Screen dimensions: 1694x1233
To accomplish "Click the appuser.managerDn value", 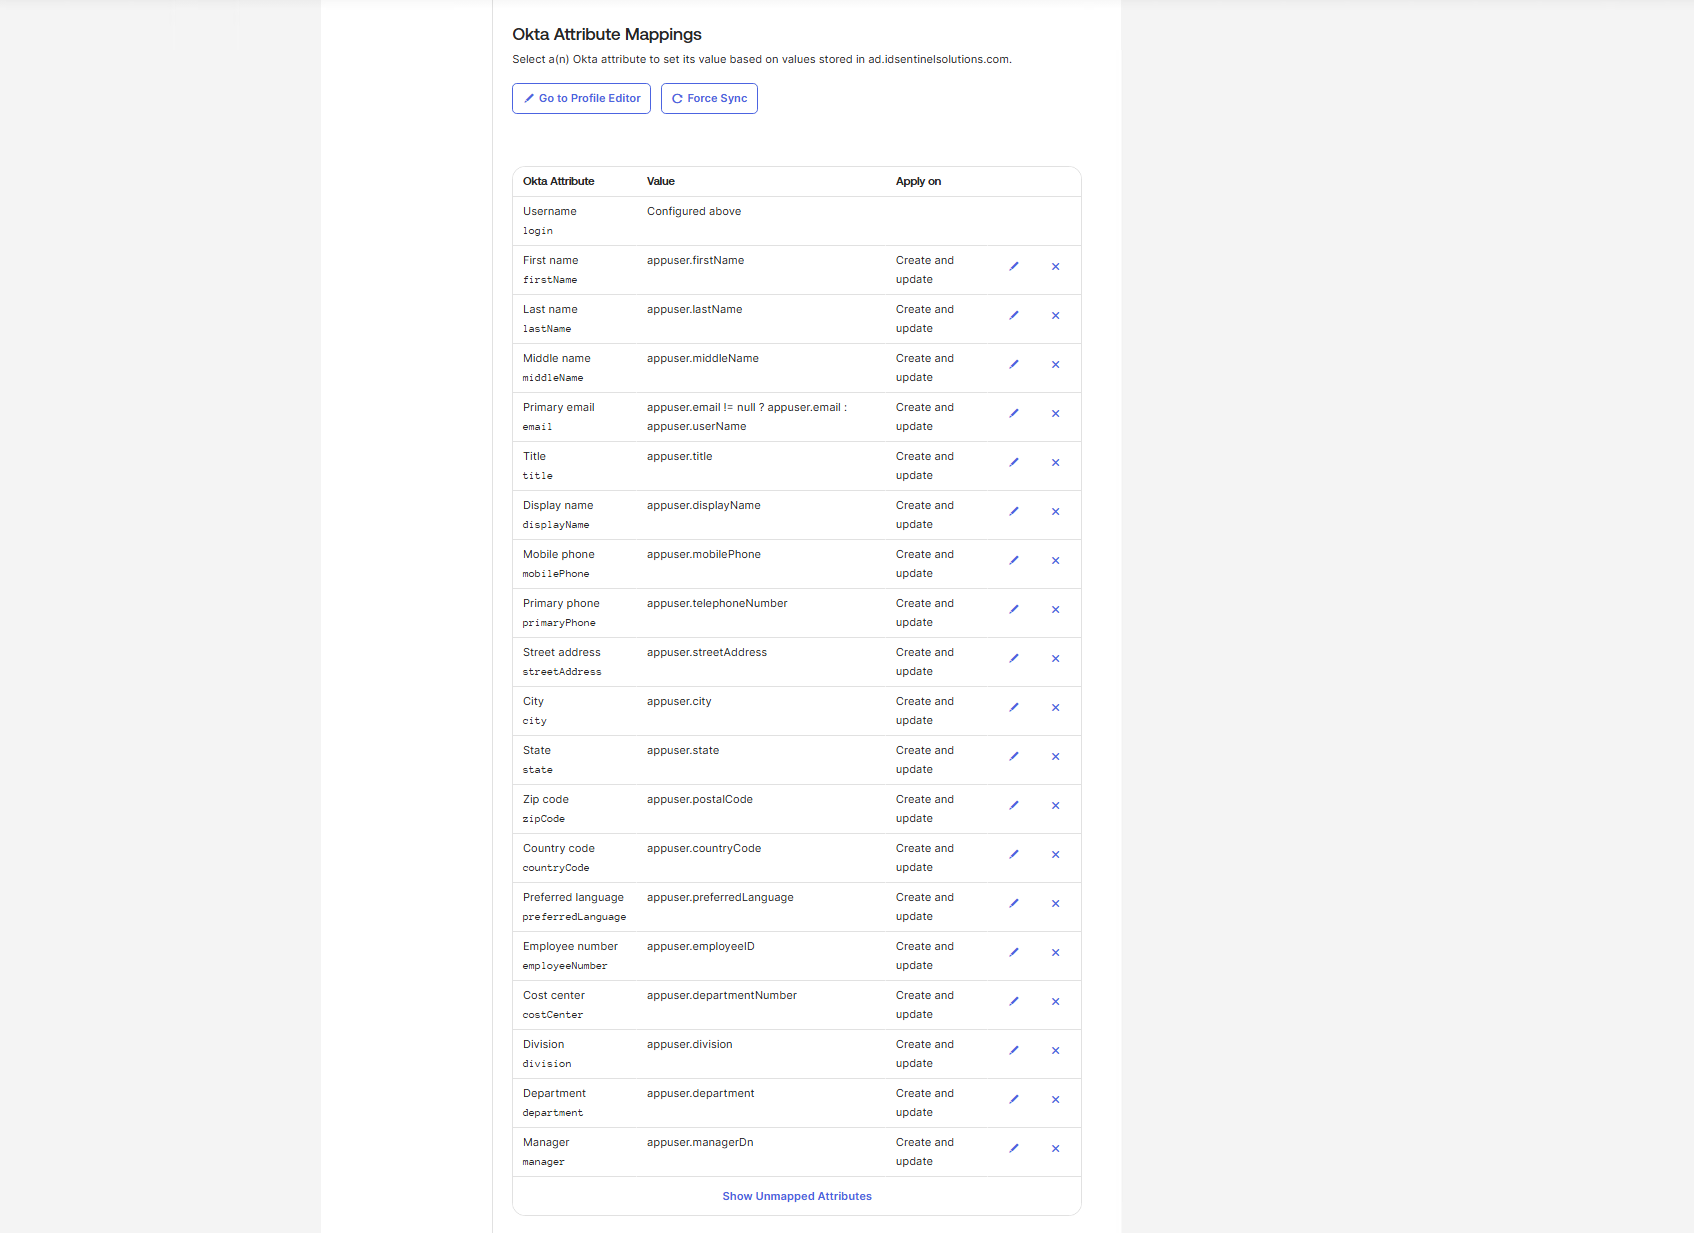I will click(700, 1142).
